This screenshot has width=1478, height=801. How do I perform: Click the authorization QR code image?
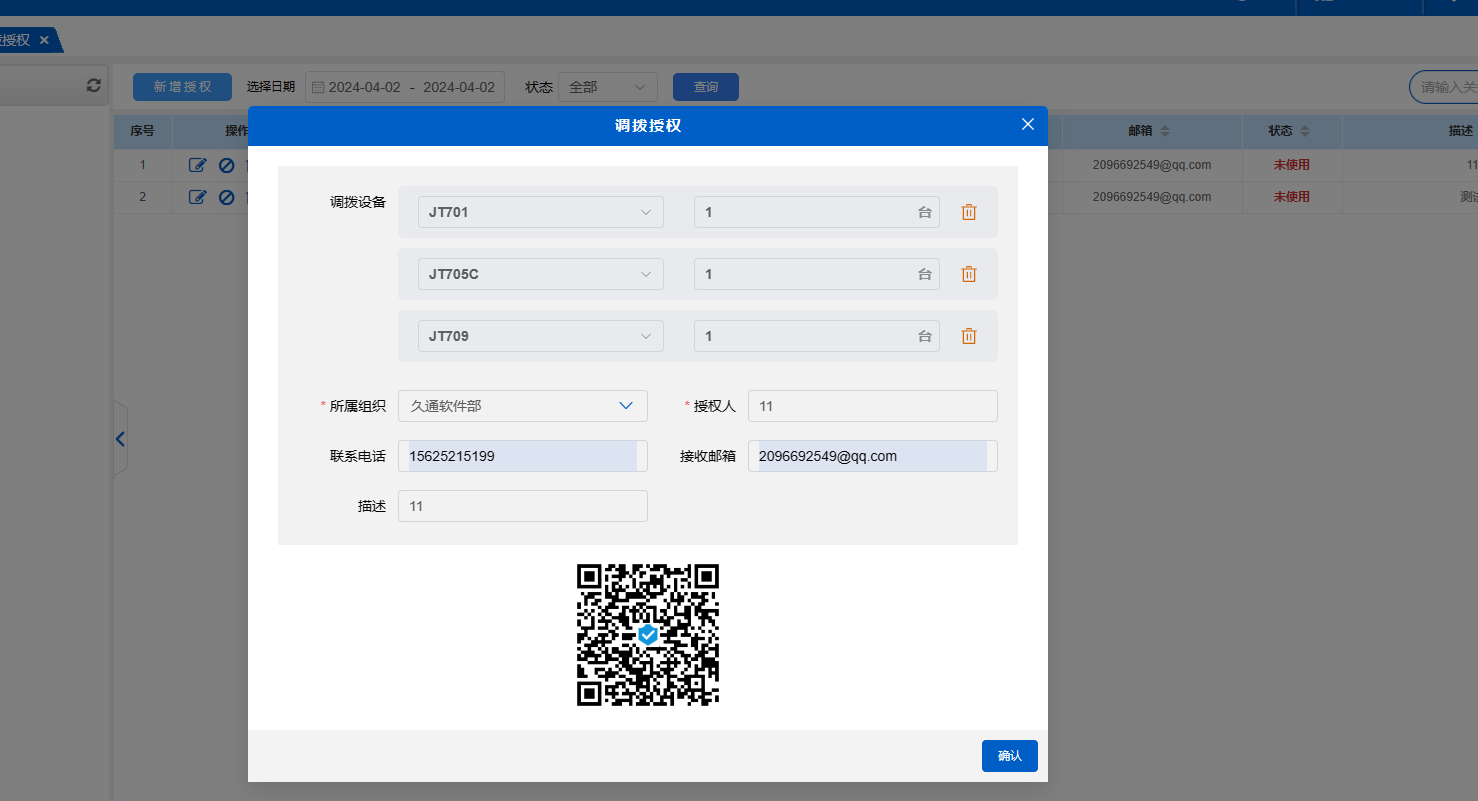(x=647, y=635)
